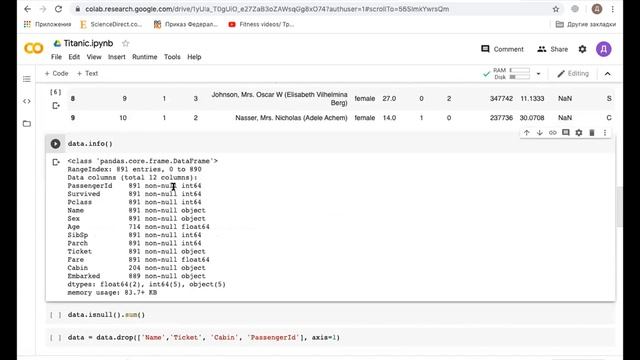Viewport: 640px width, 360px height.
Task: Open the Google account avatar
Action: (x=604, y=49)
